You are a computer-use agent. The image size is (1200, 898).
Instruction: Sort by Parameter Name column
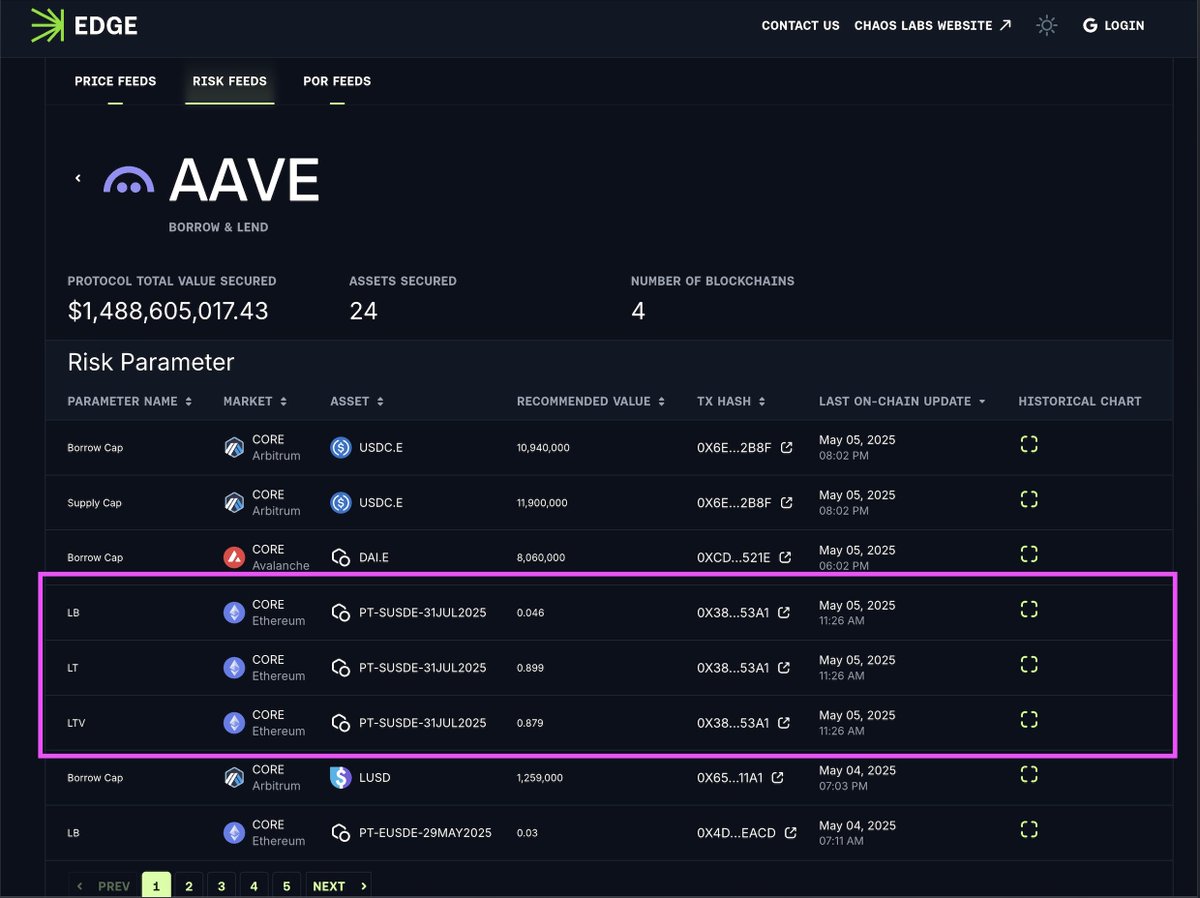point(129,401)
